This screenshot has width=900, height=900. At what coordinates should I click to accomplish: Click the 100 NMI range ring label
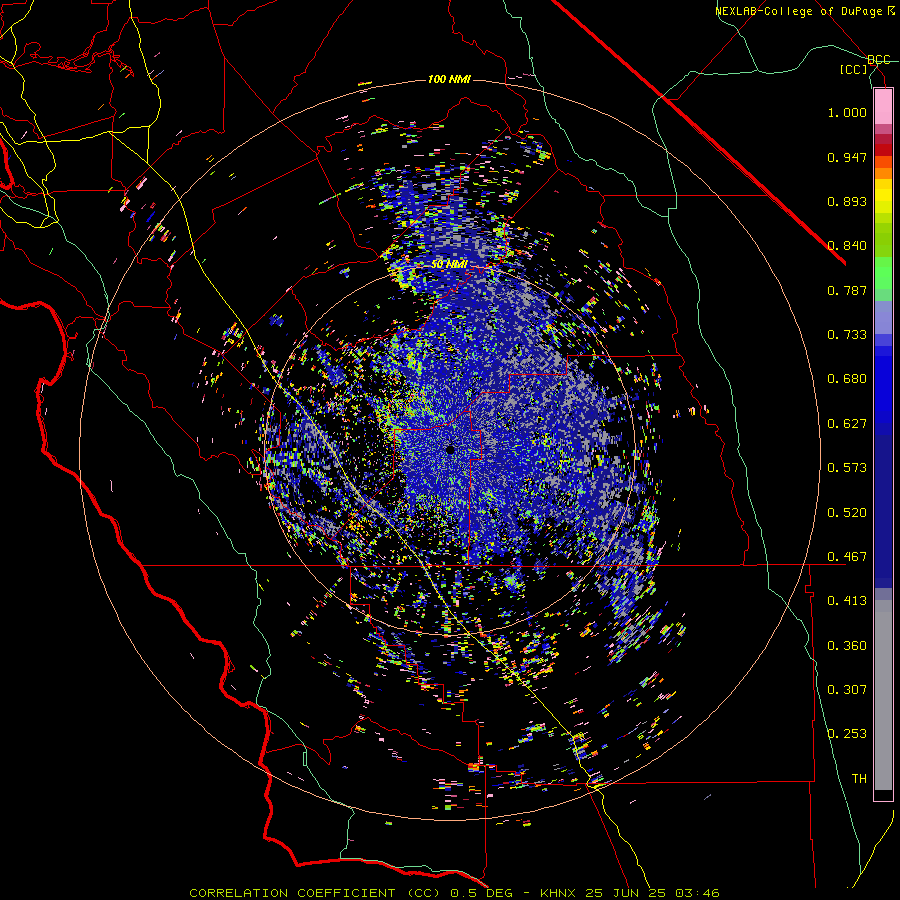coord(449,79)
